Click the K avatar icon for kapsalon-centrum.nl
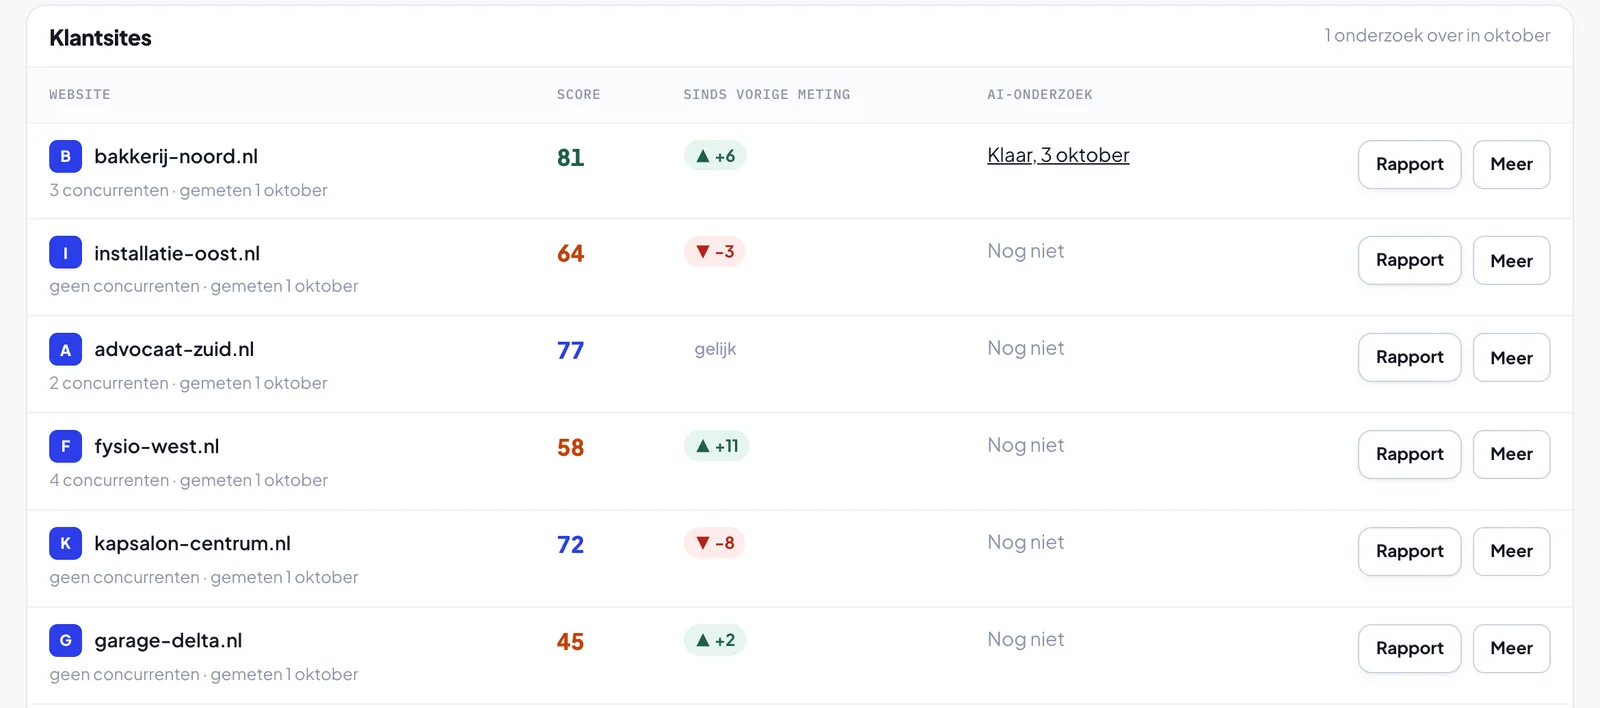Image resolution: width=1600 pixels, height=708 pixels. pyautogui.click(x=65, y=544)
